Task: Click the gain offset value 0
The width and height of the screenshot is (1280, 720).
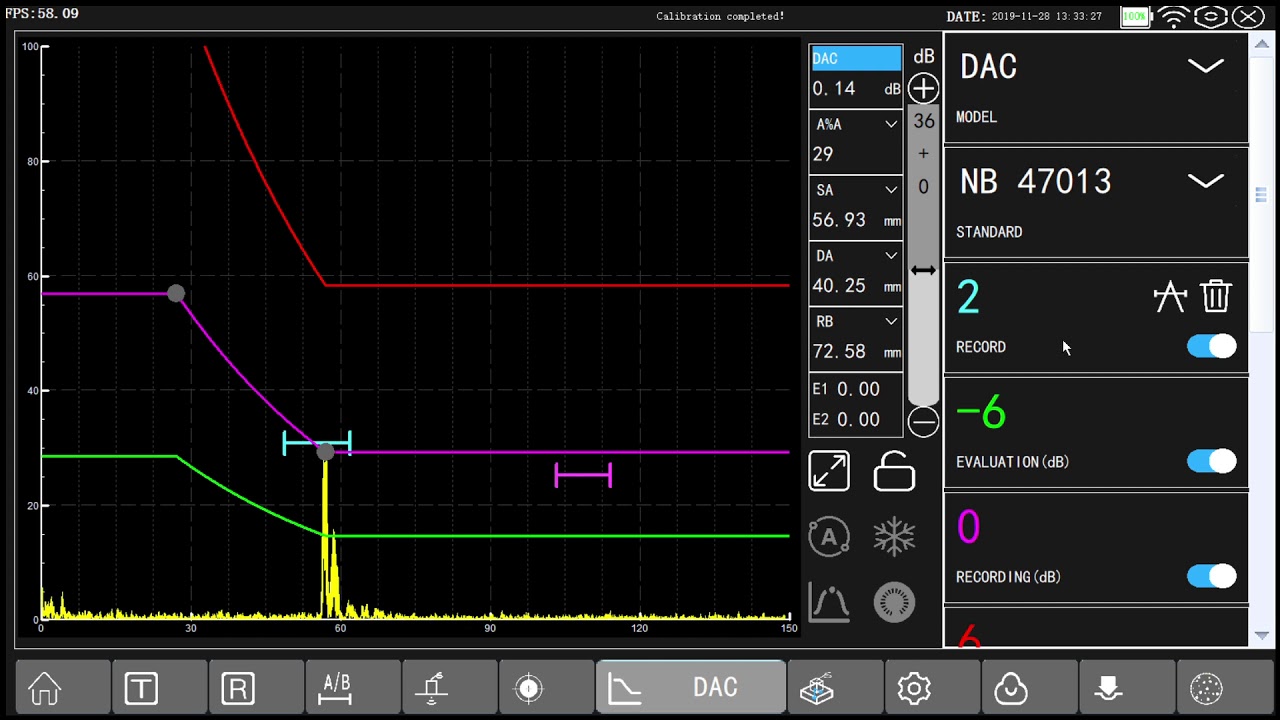Action: 923,187
